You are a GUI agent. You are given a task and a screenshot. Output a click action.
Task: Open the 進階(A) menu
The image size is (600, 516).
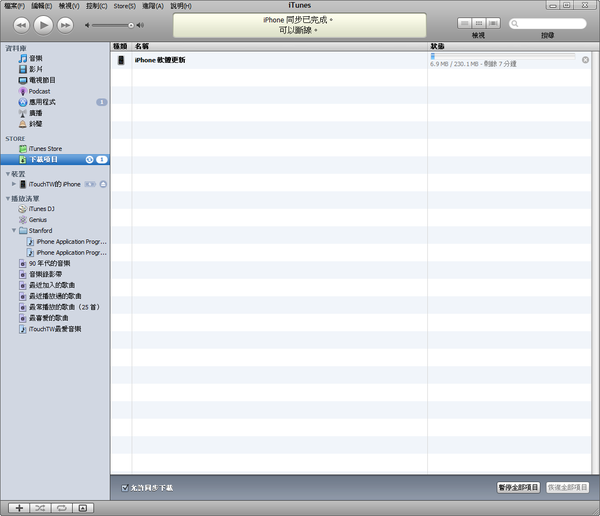(153, 6)
